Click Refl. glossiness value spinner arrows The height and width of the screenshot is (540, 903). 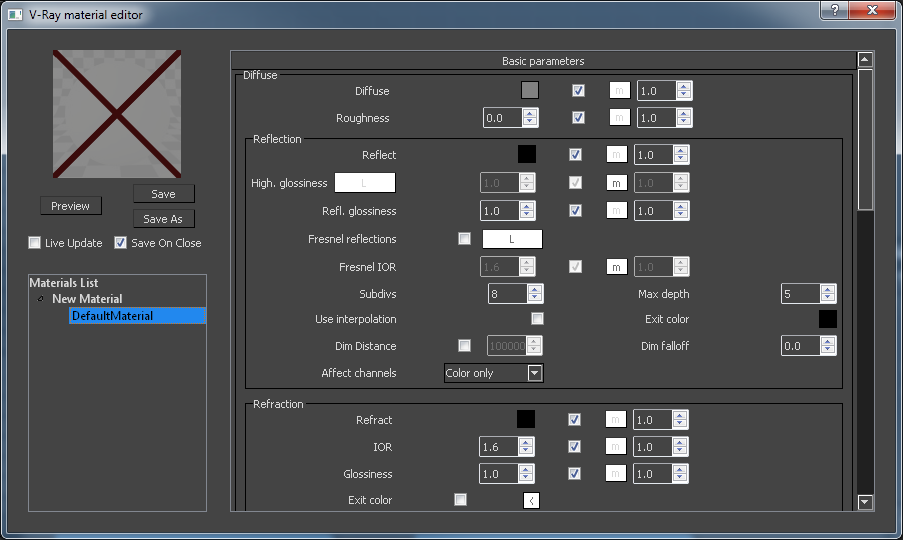(527, 211)
